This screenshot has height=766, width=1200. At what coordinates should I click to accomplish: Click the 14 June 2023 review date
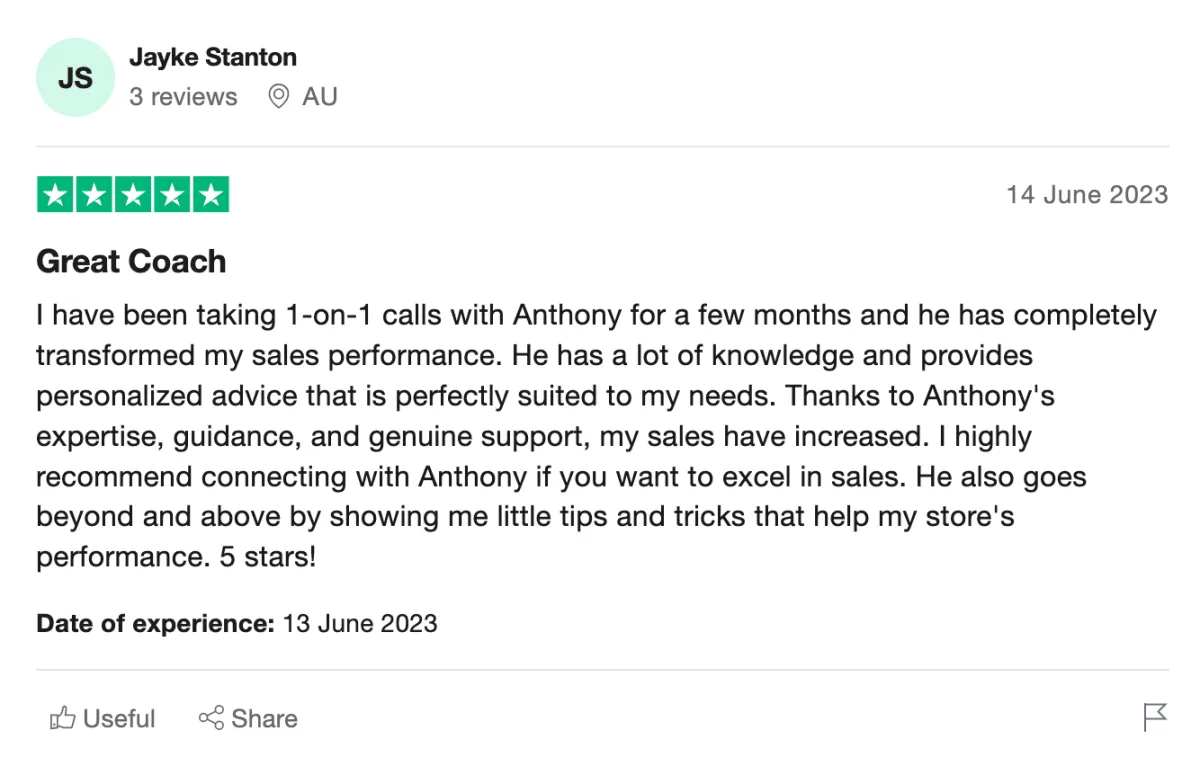point(1087,194)
